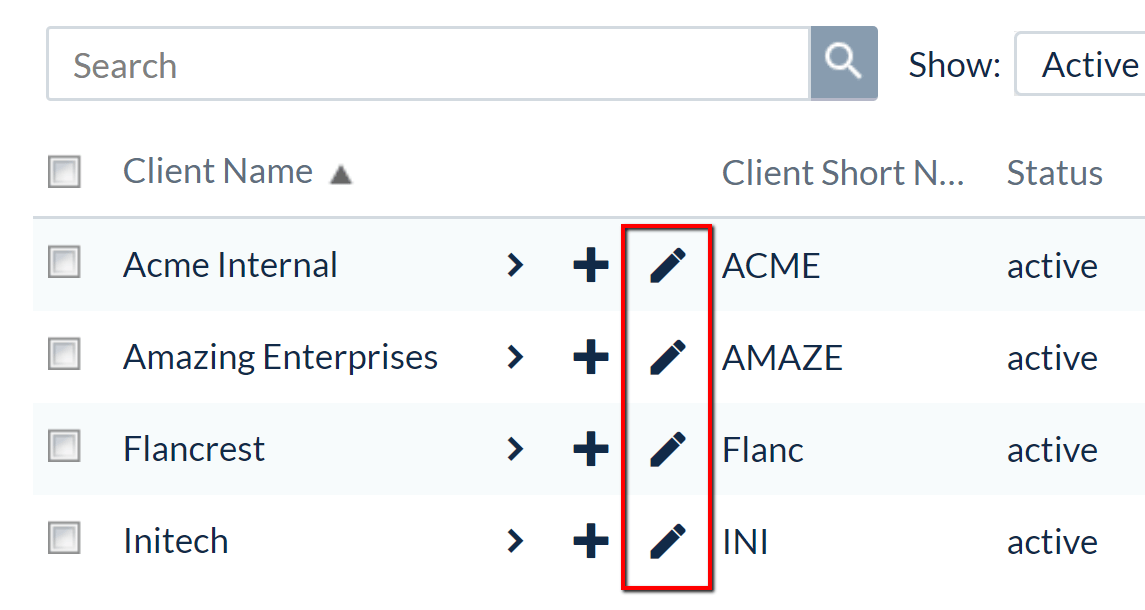Edit Acme Internal using the pencil icon

click(668, 265)
